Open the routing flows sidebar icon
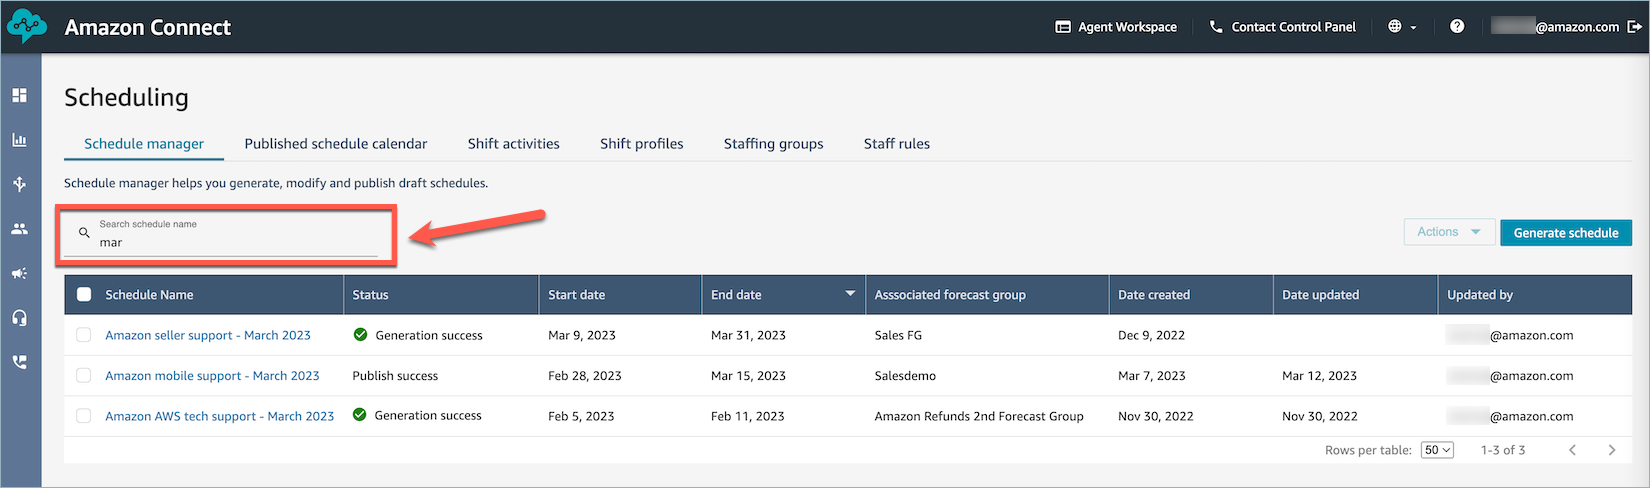Screen dimensions: 1650x488 (19, 184)
